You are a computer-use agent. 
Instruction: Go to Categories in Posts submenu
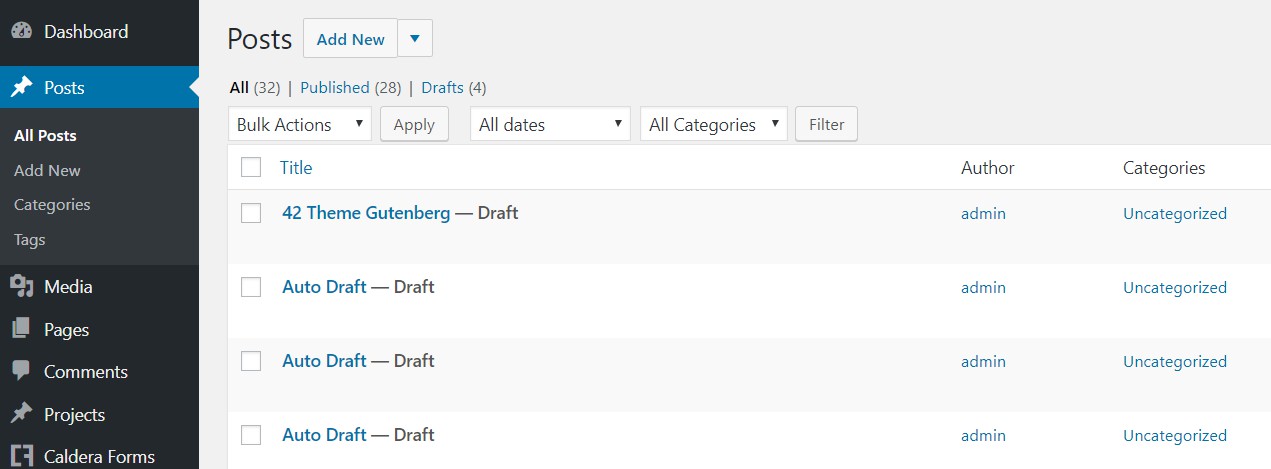pos(52,205)
